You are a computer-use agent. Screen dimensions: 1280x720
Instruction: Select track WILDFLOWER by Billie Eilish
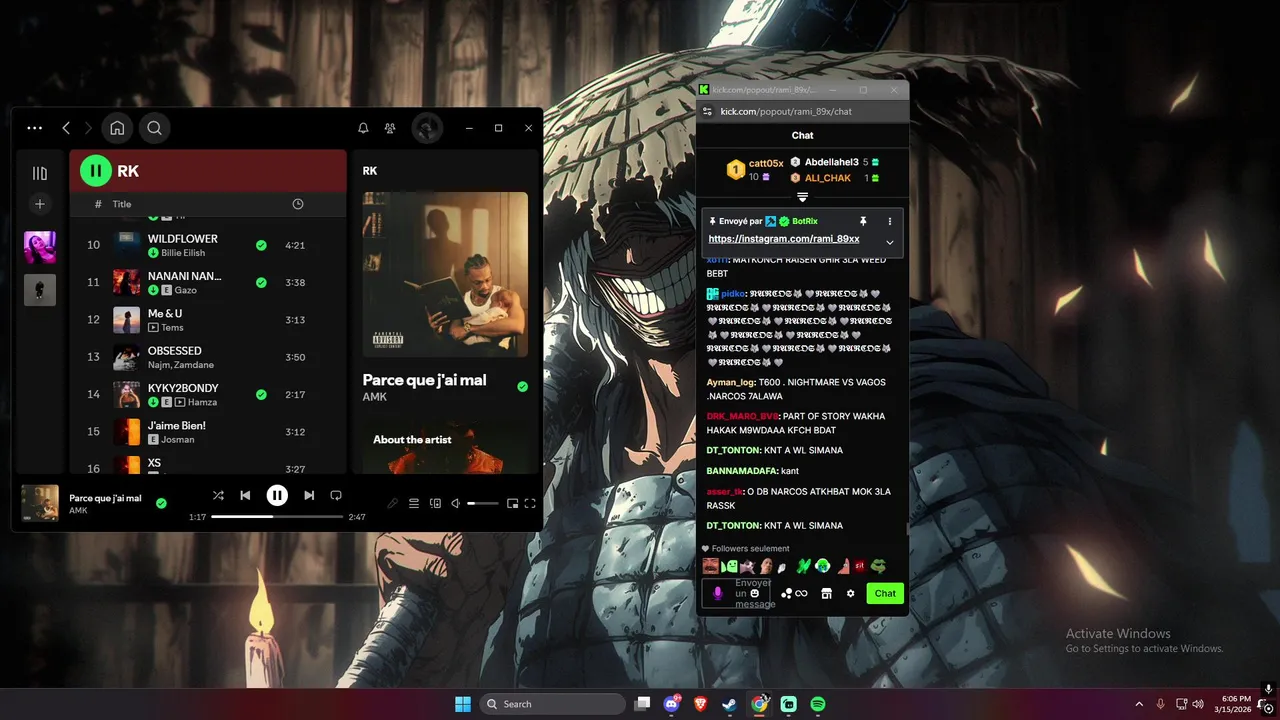pyautogui.click(x=208, y=245)
